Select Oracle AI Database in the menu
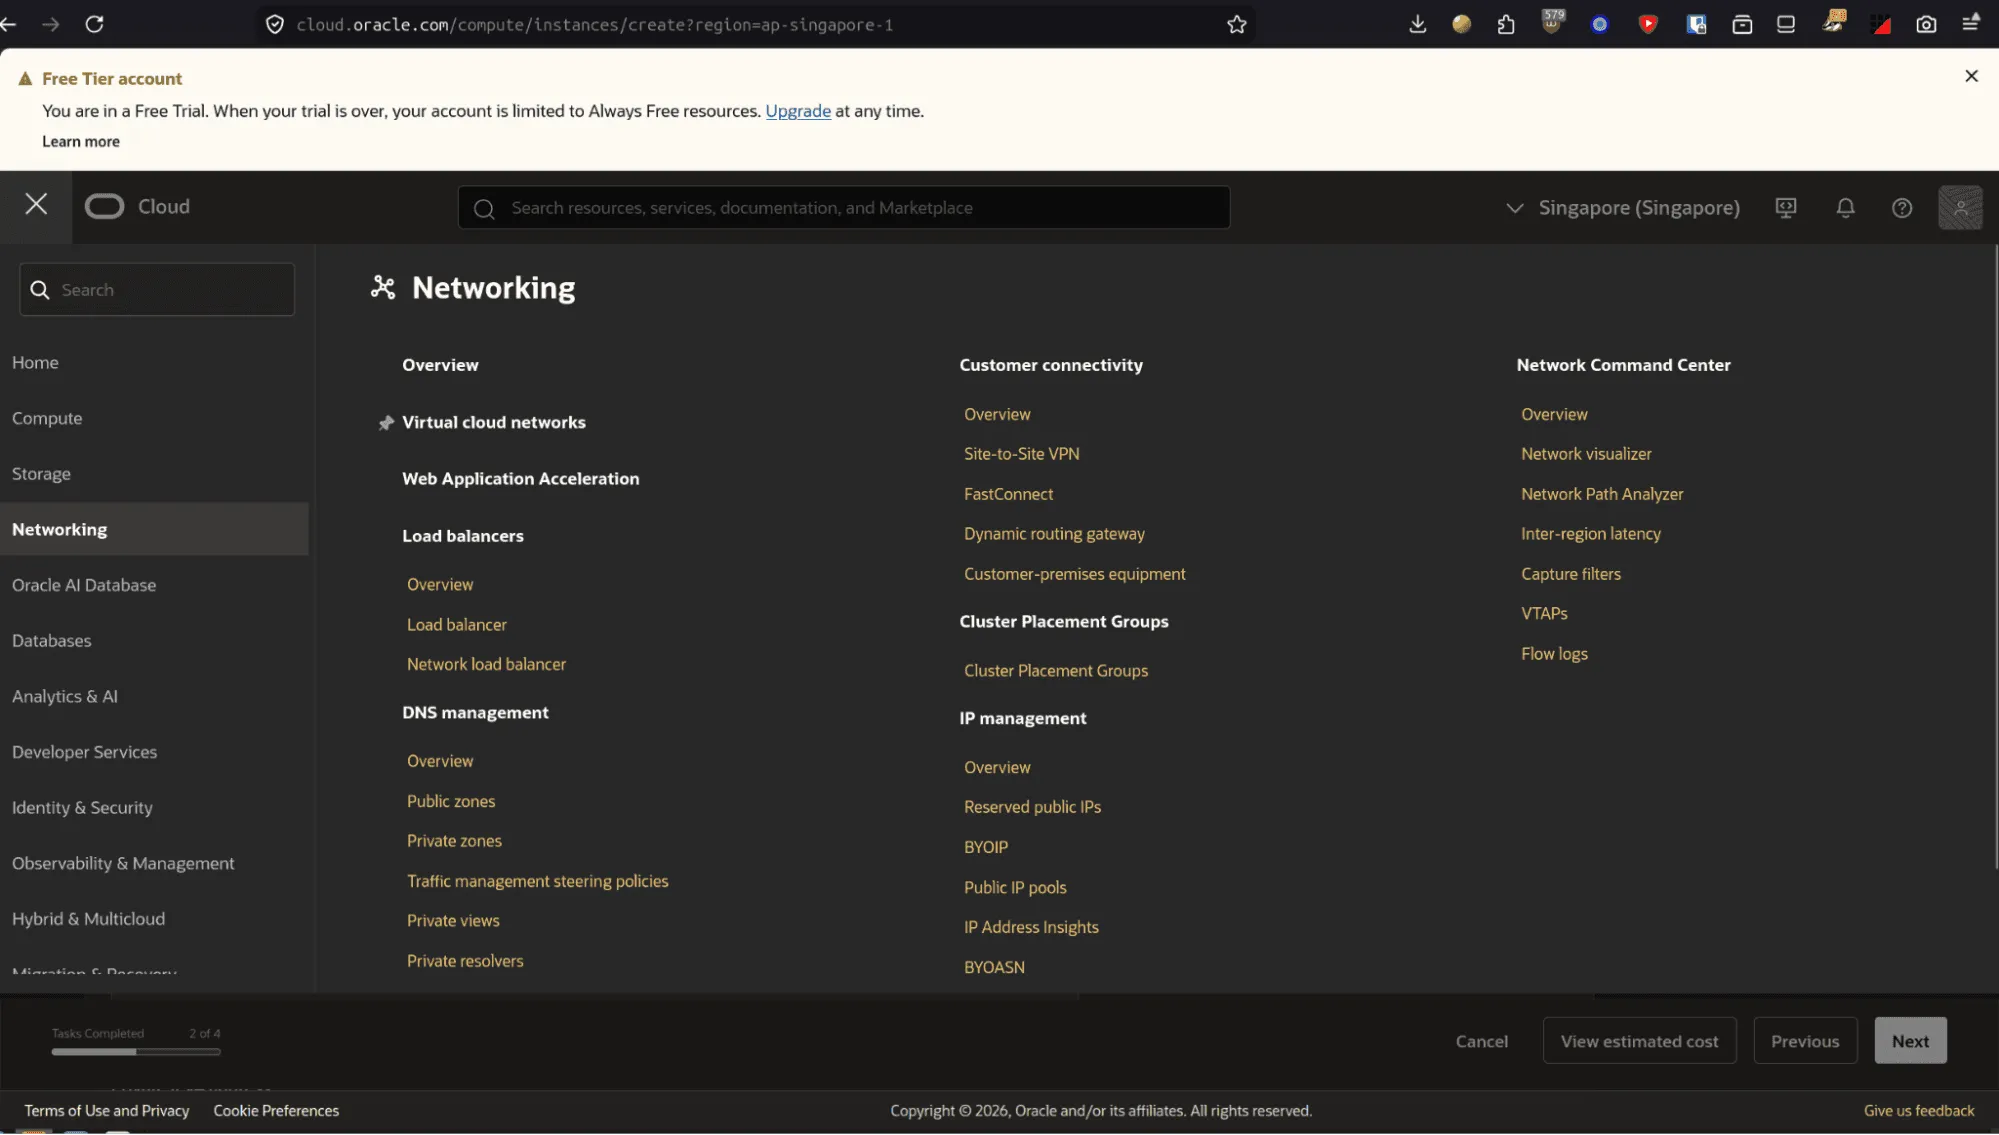This screenshot has height=1135, width=1999. coord(84,586)
